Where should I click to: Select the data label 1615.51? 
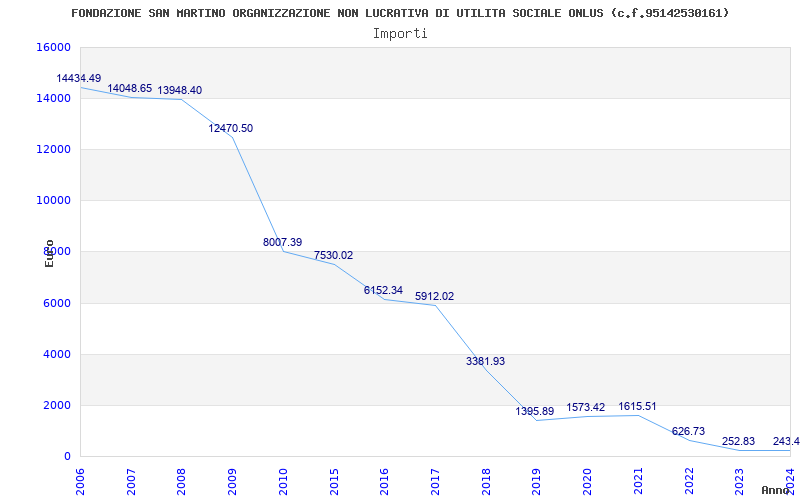click(x=637, y=407)
